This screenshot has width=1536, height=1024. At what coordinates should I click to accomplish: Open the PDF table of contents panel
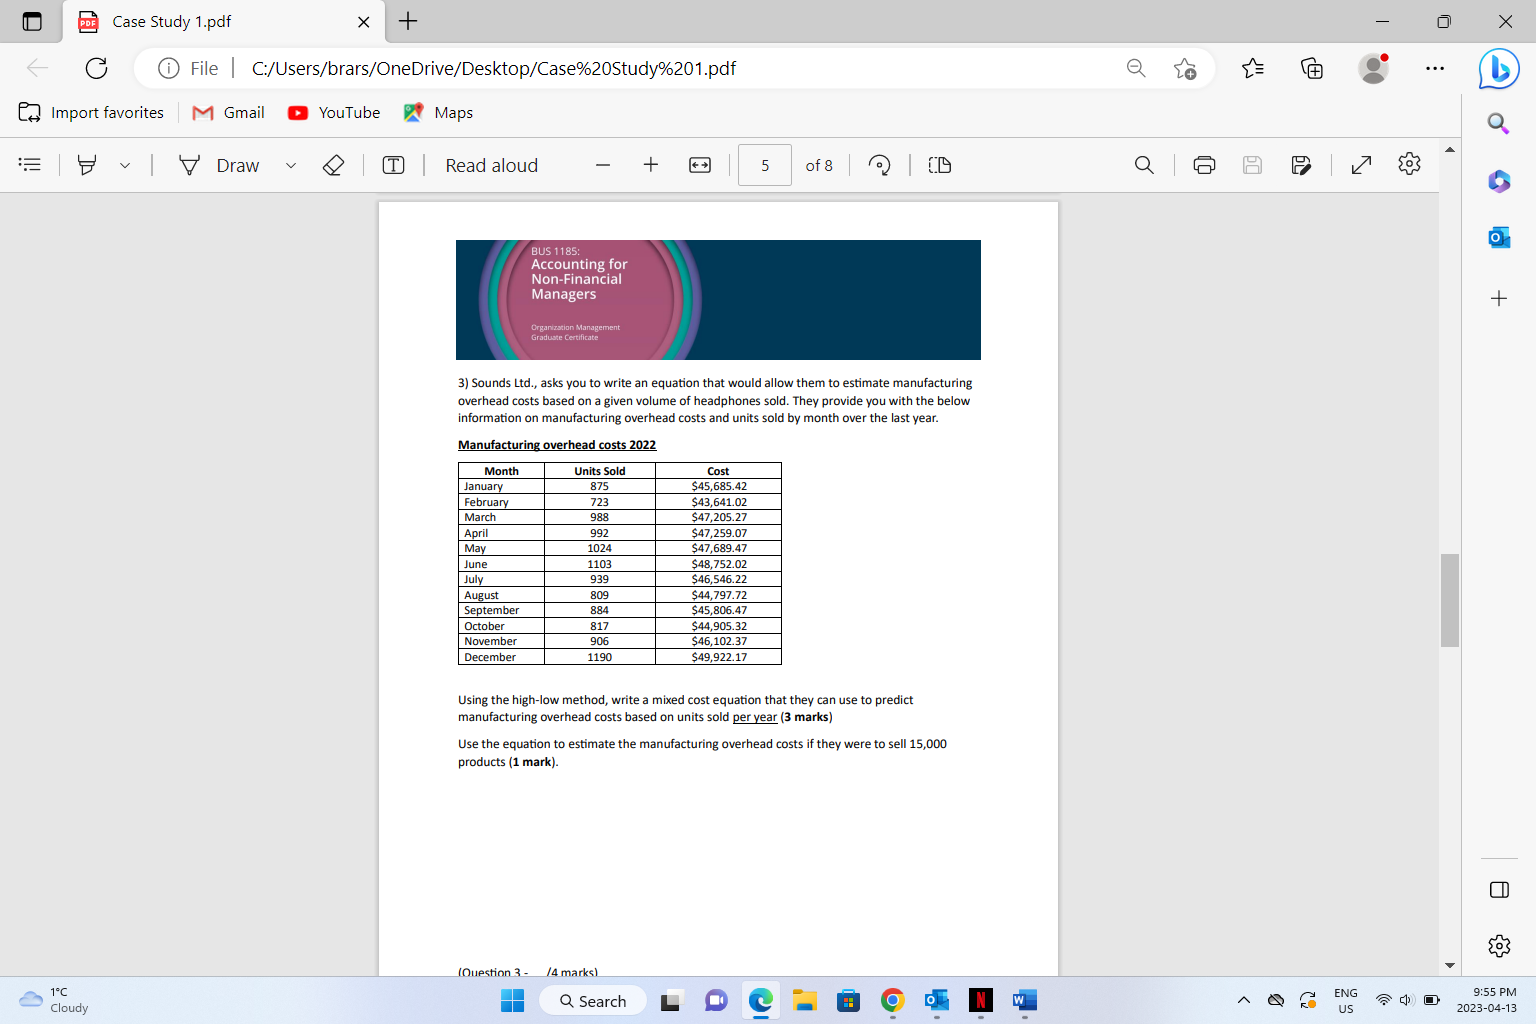click(x=29, y=164)
